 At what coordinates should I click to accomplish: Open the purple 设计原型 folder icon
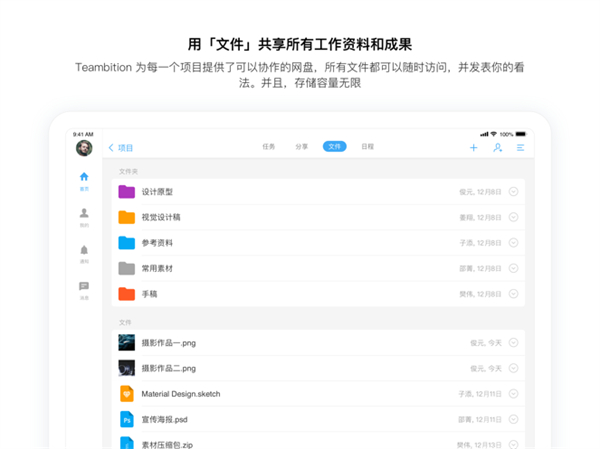click(x=127, y=191)
